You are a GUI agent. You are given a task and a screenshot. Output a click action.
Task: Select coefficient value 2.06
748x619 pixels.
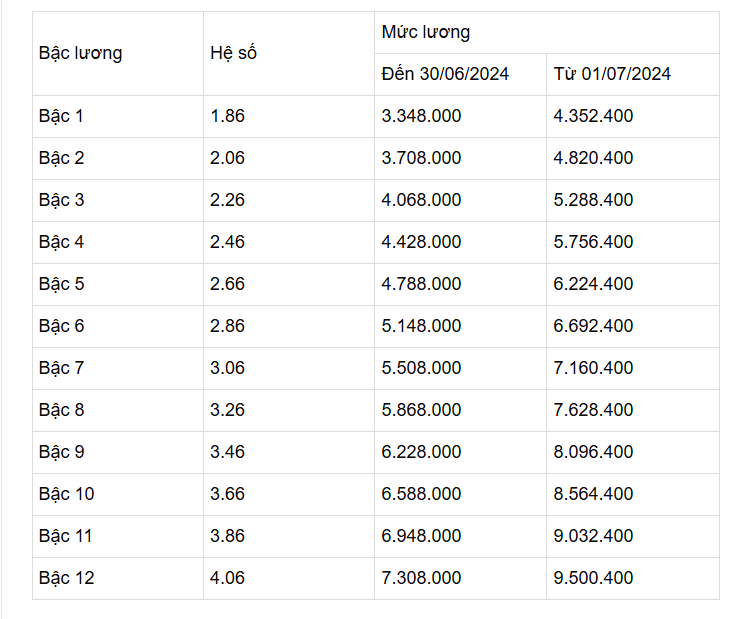(x=227, y=158)
